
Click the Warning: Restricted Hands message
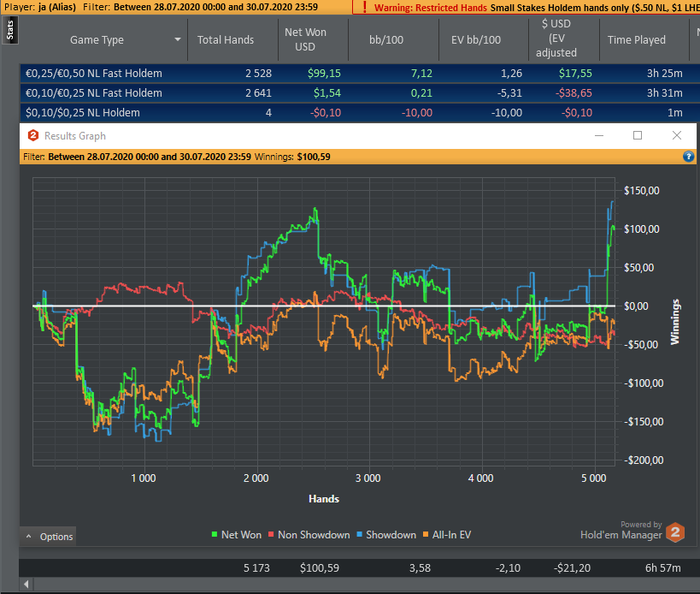pos(430,8)
